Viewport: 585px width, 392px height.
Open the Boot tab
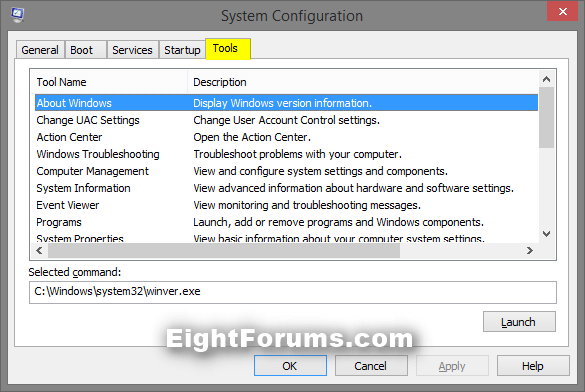tap(85, 50)
